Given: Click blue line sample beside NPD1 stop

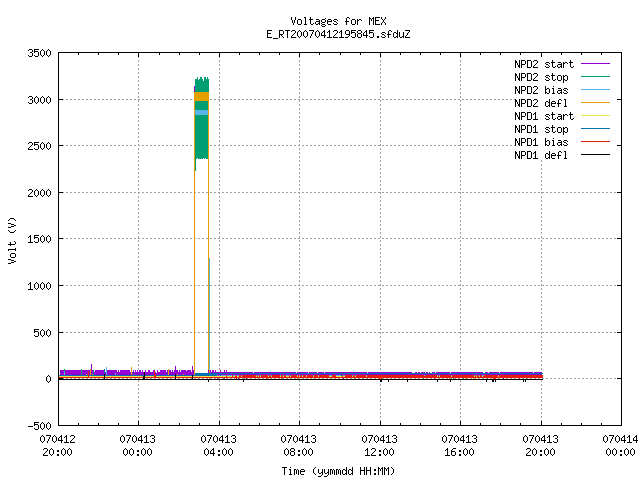Looking at the screenshot, I should [x=596, y=129].
